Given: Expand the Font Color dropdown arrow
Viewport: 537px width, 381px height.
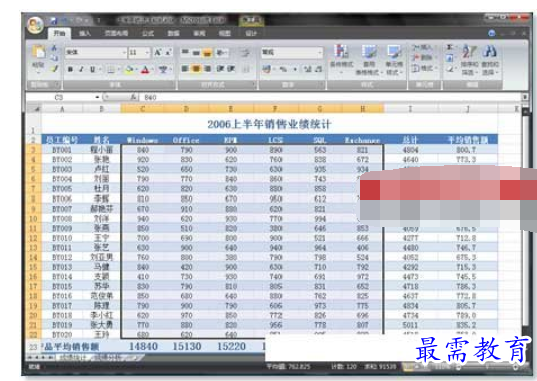Looking at the screenshot, I should 153,70.
